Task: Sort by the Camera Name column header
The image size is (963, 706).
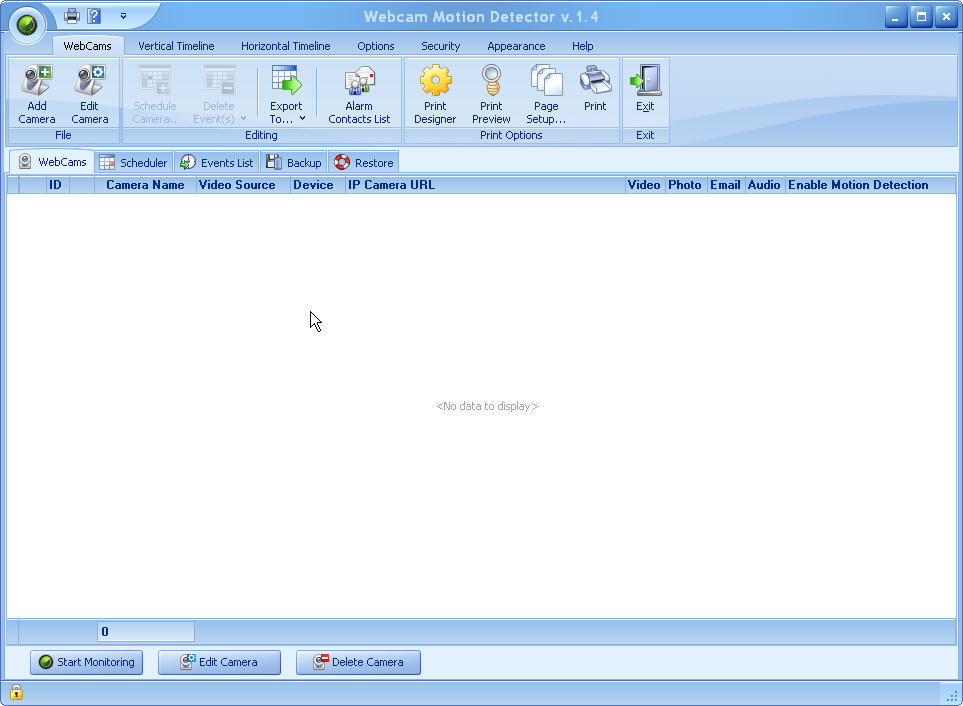Action: (145, 185)
